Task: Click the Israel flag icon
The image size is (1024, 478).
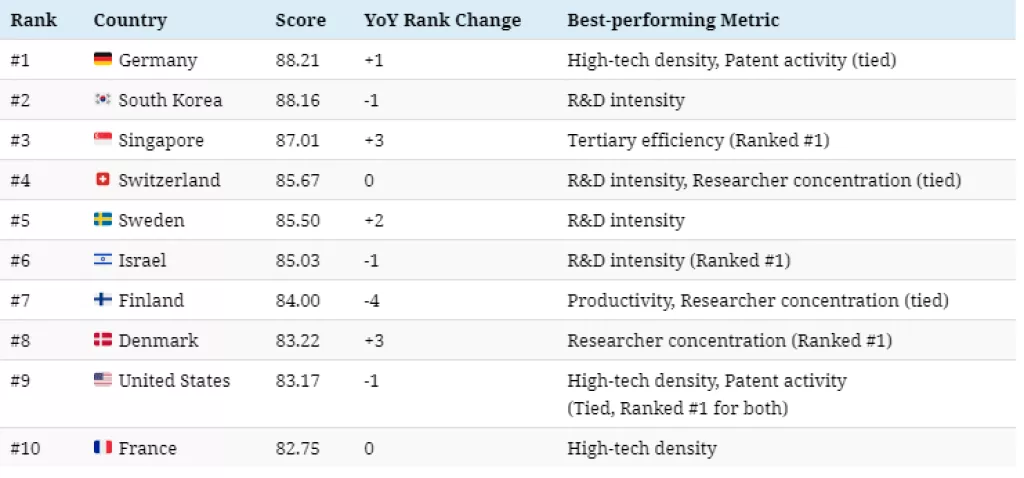Action: click(102, 260)
